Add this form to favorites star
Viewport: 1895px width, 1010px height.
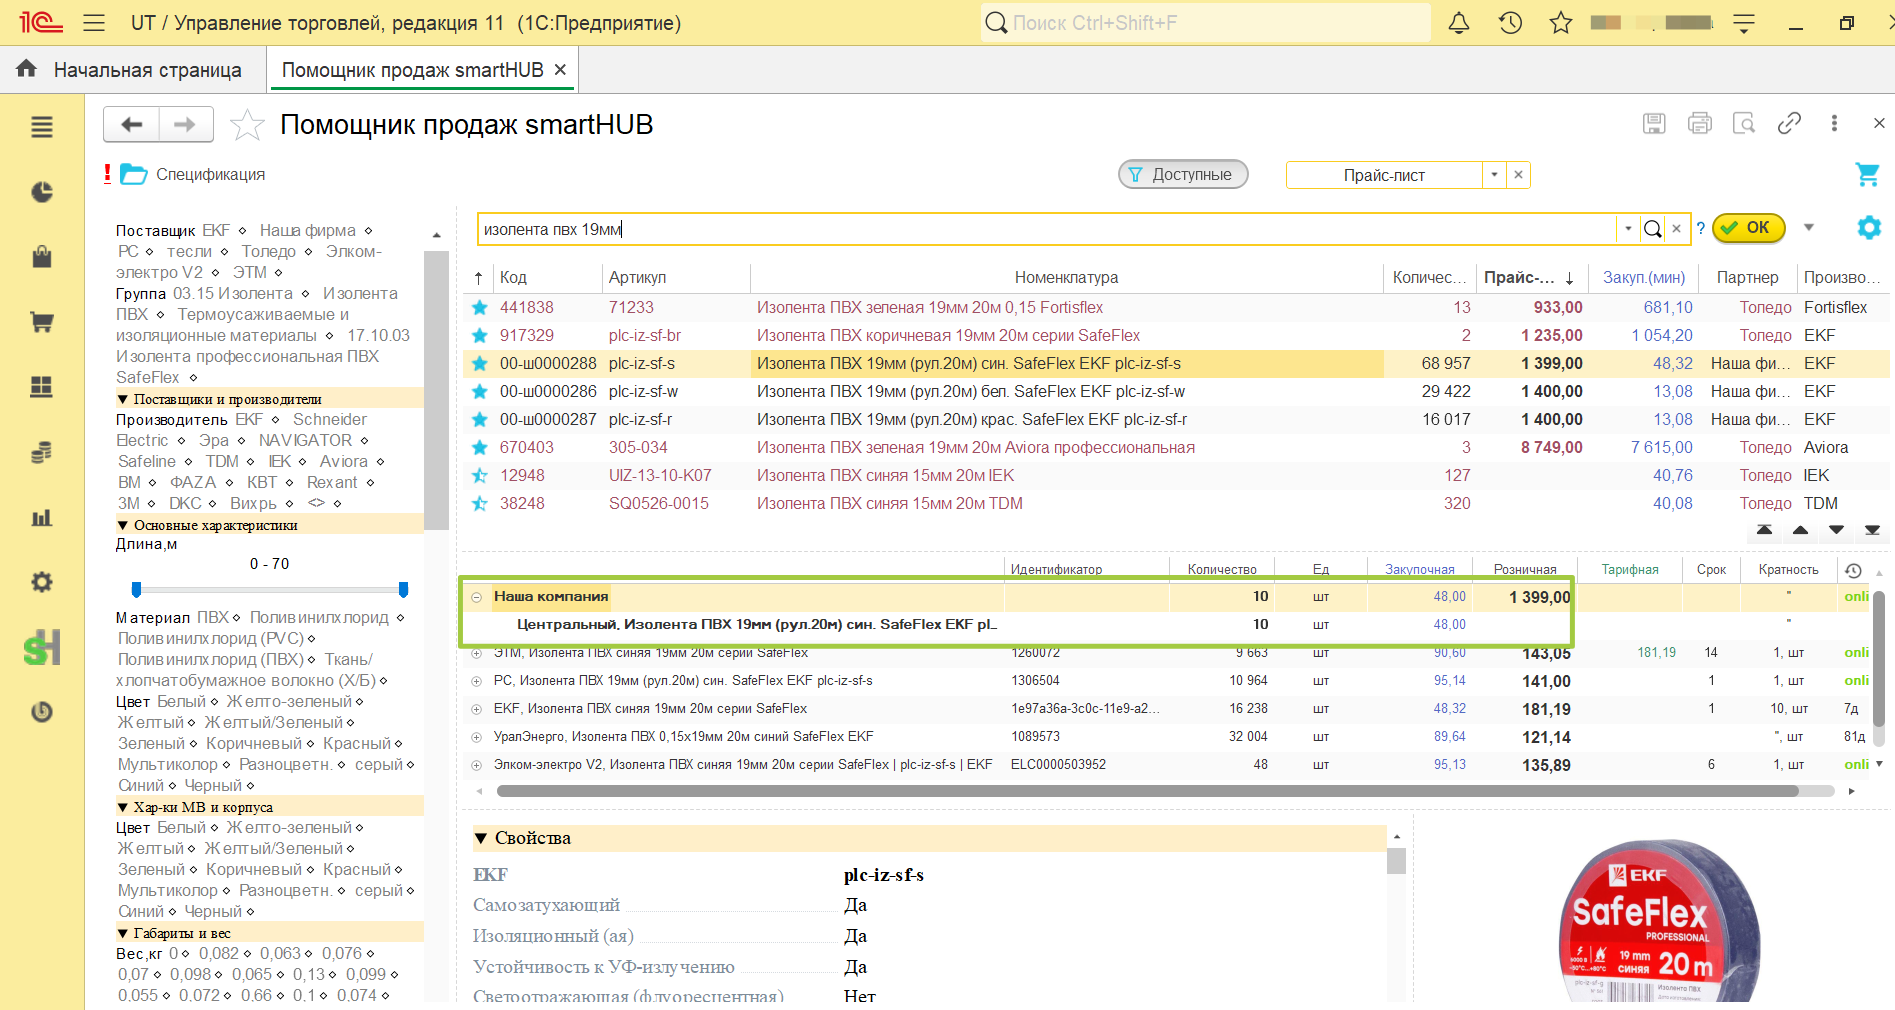coord(247,125)
